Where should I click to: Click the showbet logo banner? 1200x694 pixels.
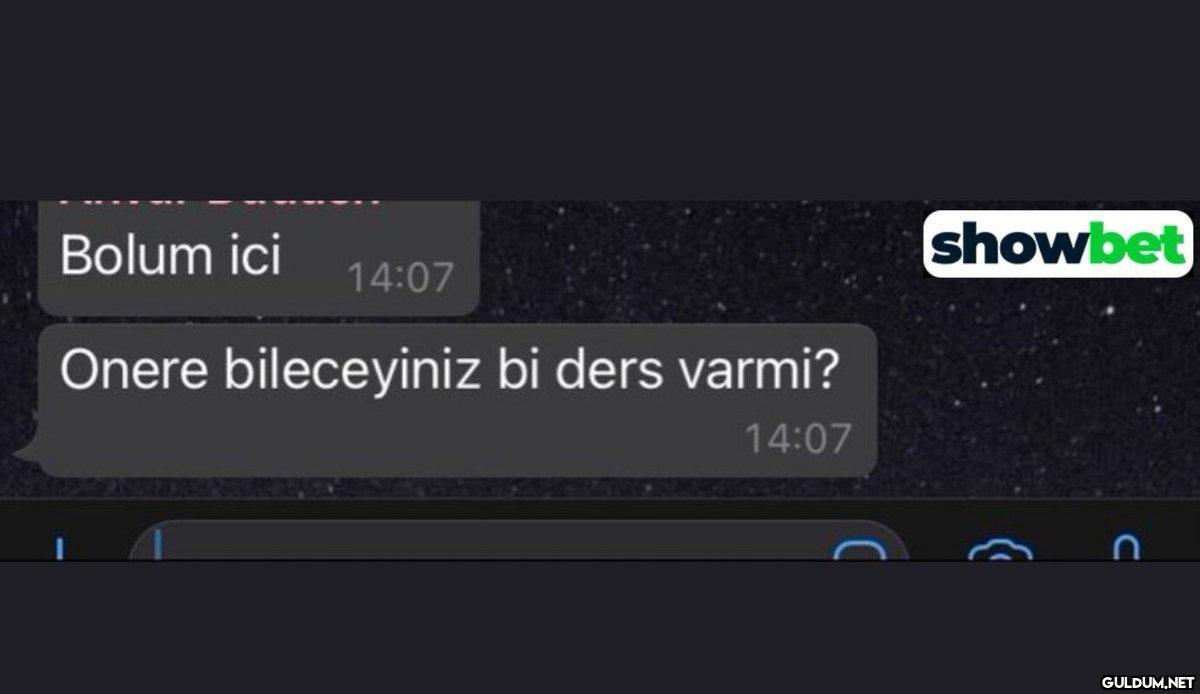pyautogui.click(x=1057, y=243)
